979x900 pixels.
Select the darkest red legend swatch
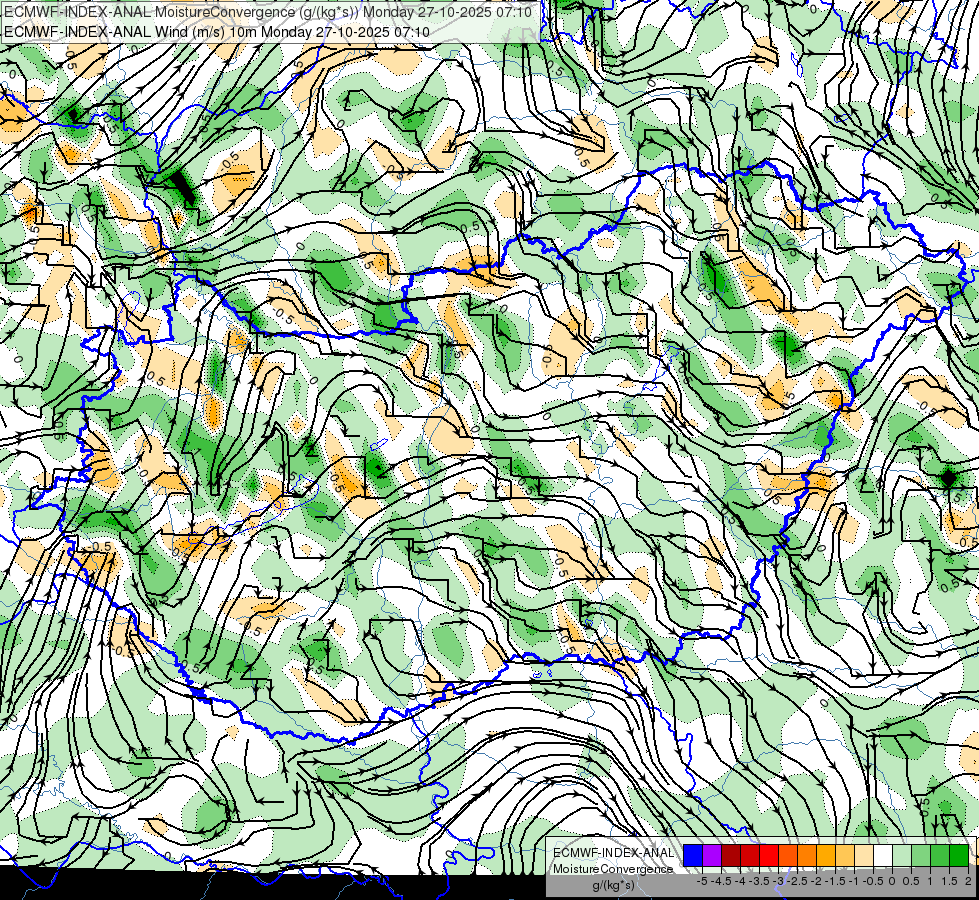pos(731,856)
